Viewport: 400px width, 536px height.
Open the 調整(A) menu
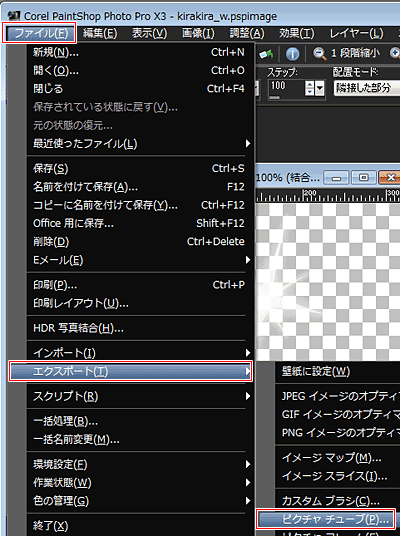pos(247,33)
